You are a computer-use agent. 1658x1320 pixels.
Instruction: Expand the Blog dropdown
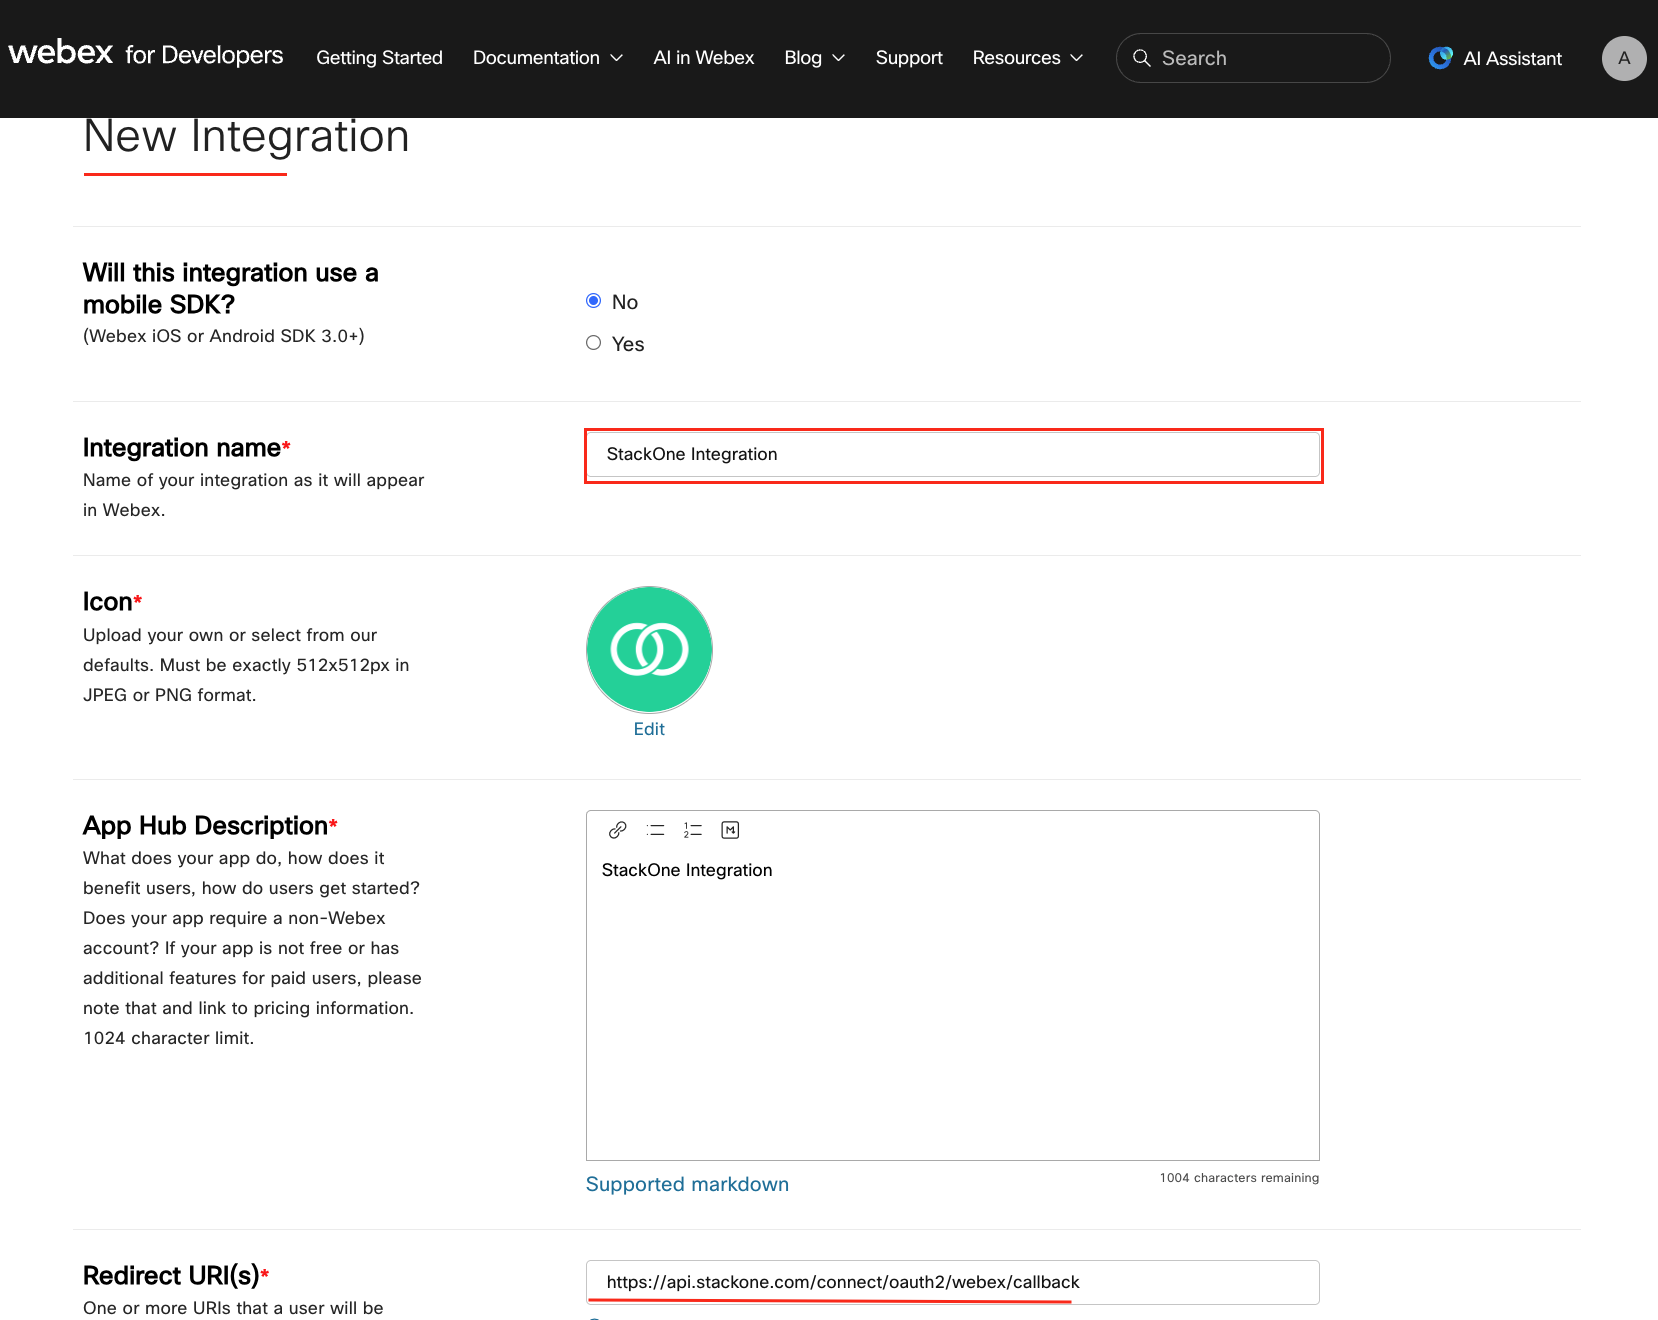(814, 58)
